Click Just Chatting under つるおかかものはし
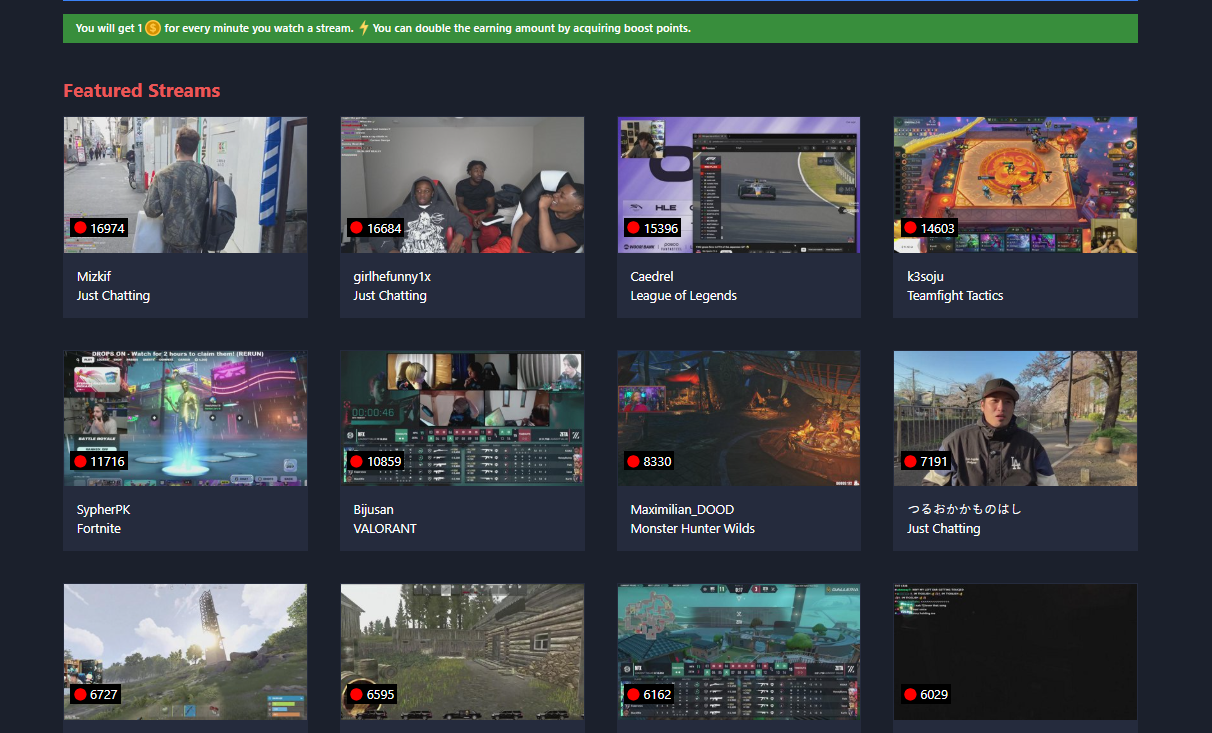The height and width of the screenshot is (733, 1212). click(943, 528)
